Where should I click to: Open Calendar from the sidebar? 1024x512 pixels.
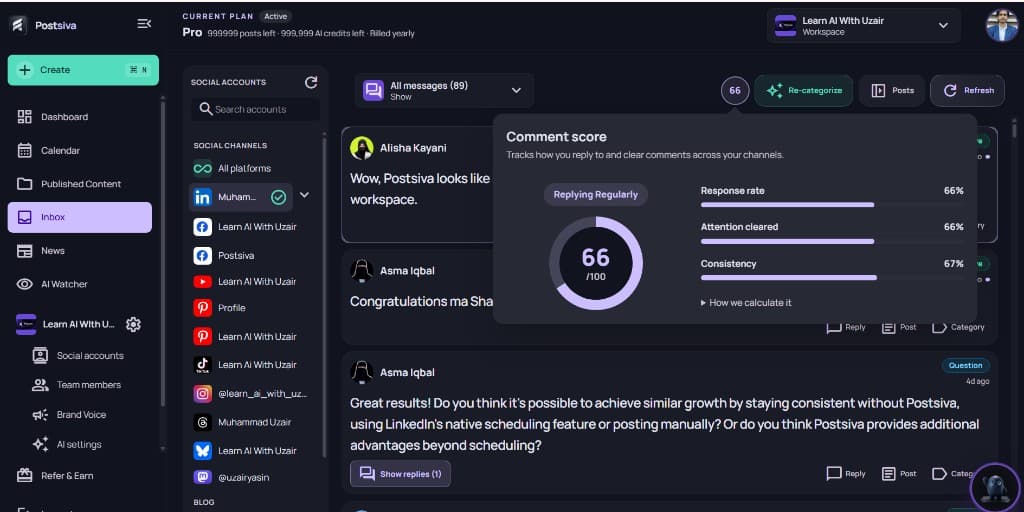click(60, 151)
